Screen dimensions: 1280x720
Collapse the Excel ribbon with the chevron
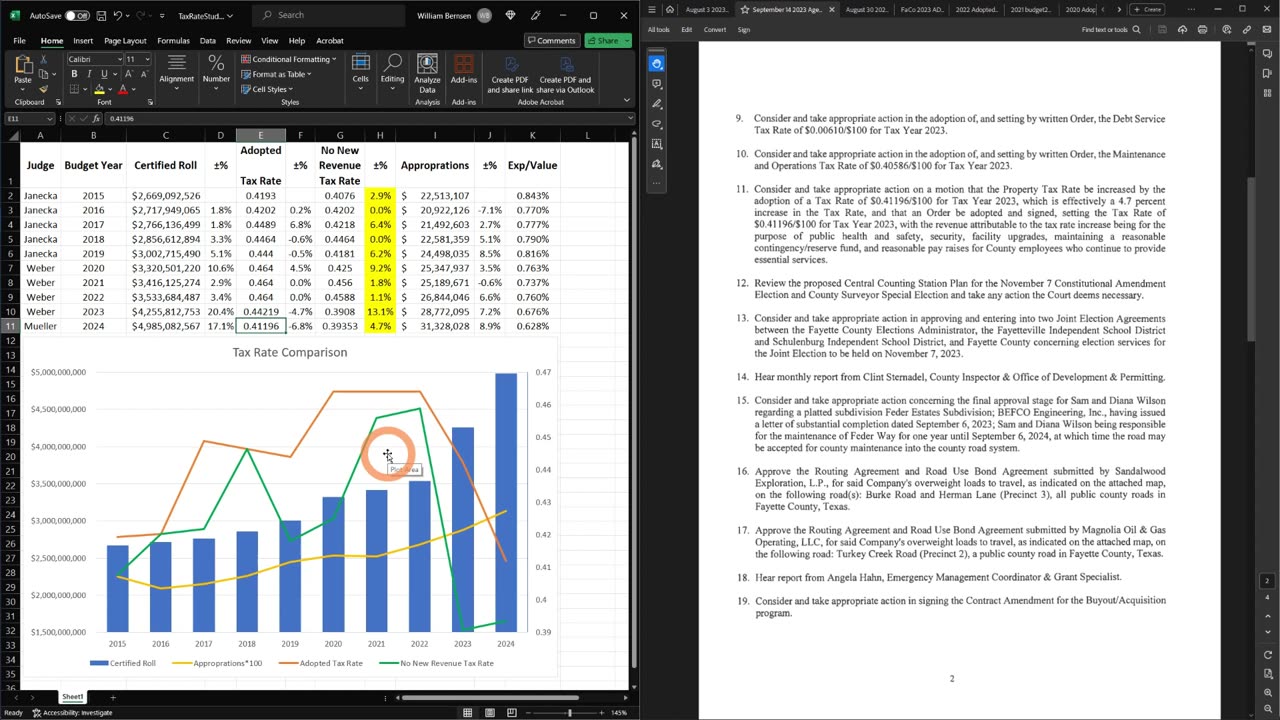coord(627,100)
